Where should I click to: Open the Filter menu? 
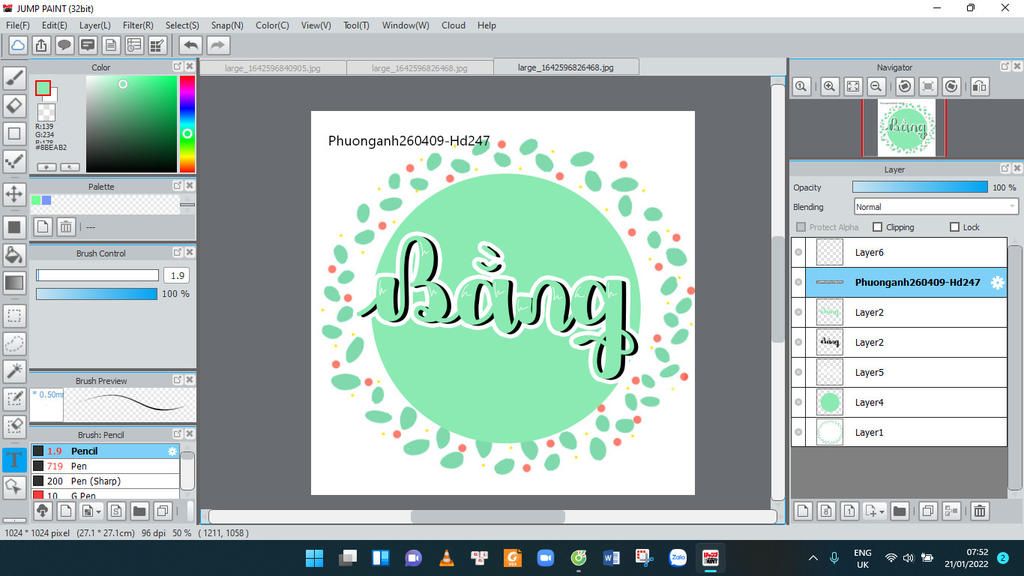(138, 25)
